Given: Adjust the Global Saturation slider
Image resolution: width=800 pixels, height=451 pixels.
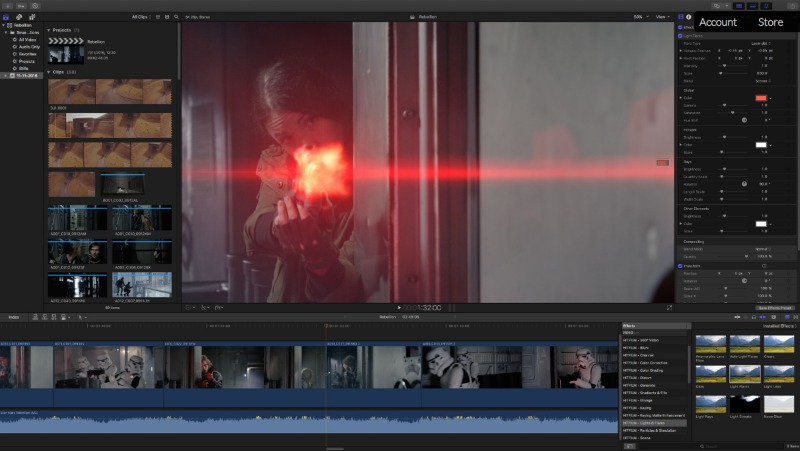Looking at the screenshot, I should tap(732, 112).
